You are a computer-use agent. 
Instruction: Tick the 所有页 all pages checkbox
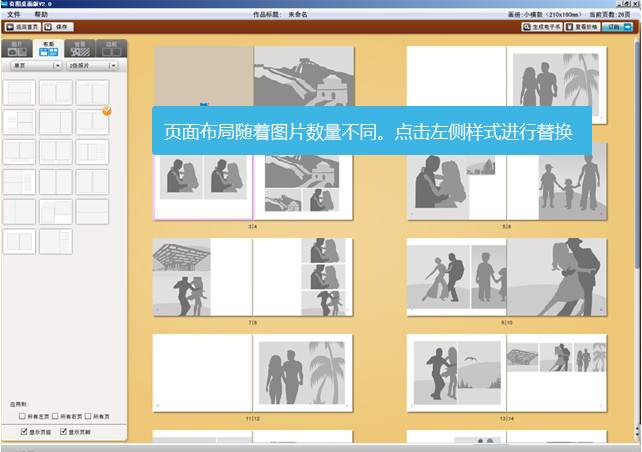pyautogui.click(x=88, y=416)
